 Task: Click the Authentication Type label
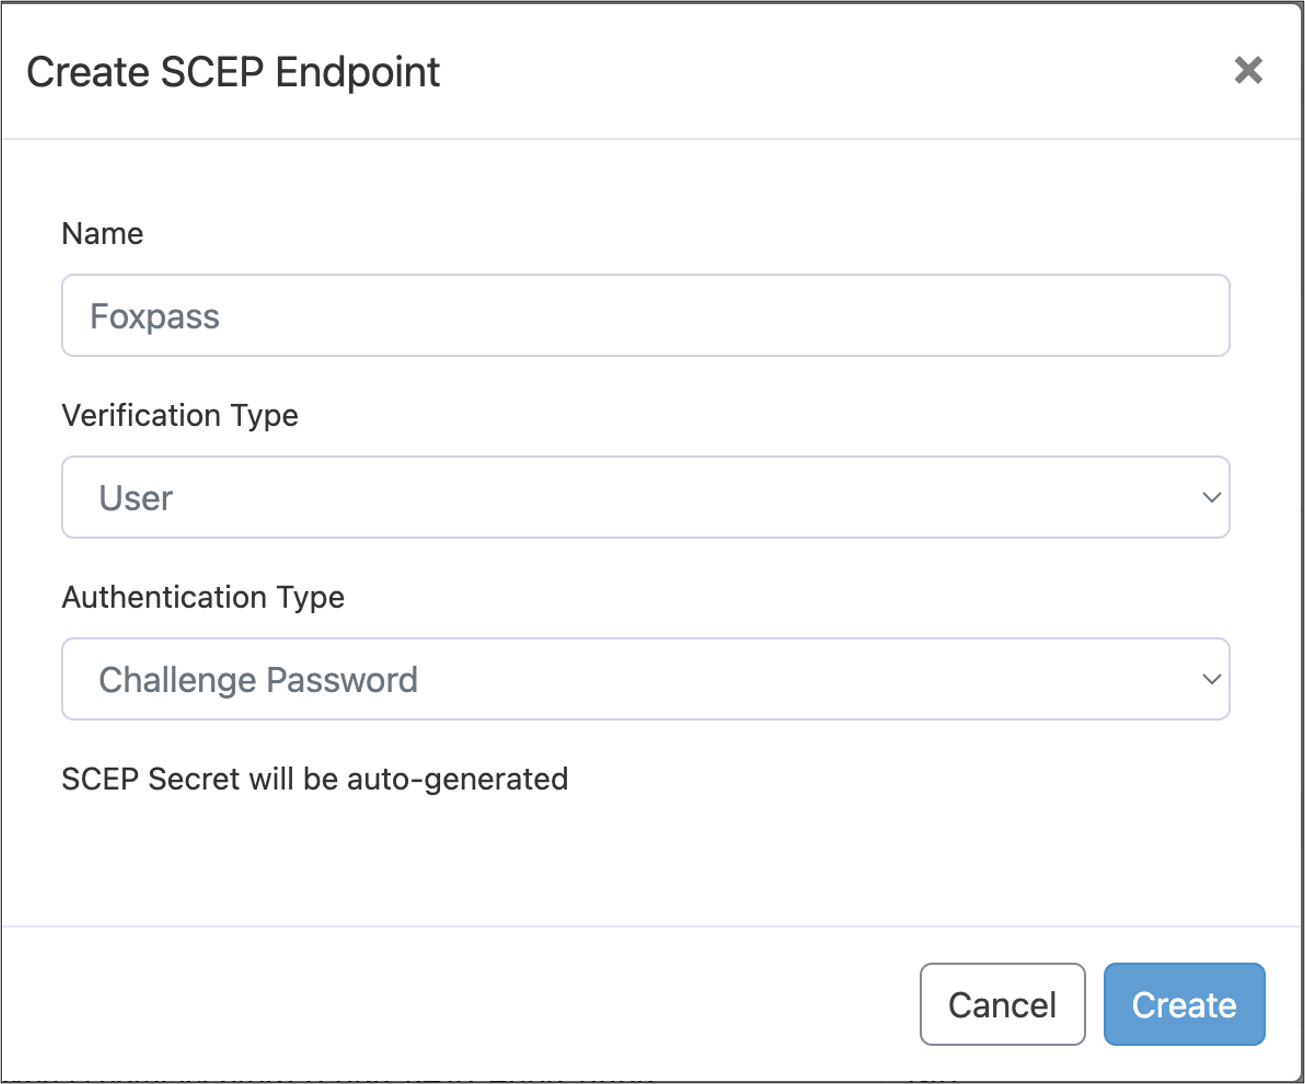pos(203,597)
